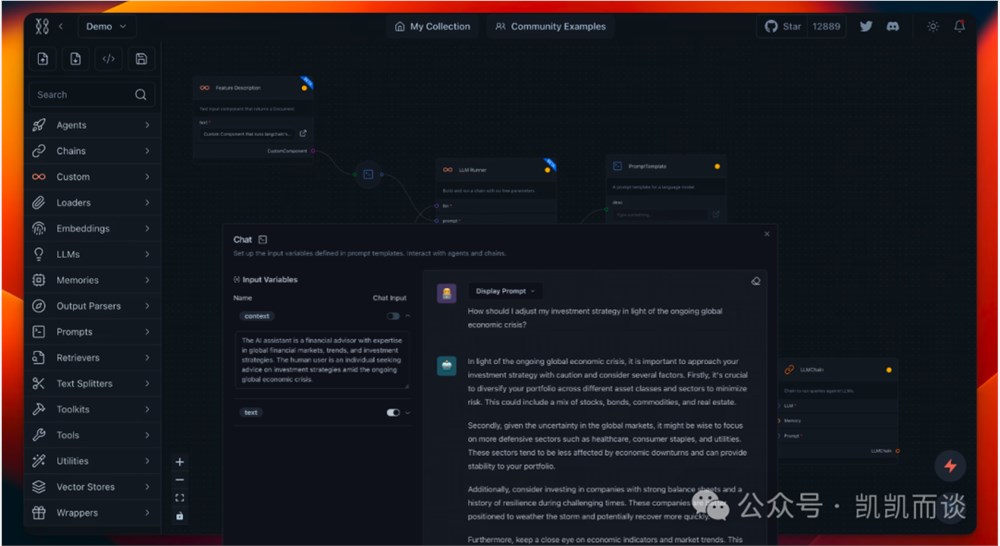Open notifications bell icon
The image size is (1000, 546).
[x=959, y=26]
